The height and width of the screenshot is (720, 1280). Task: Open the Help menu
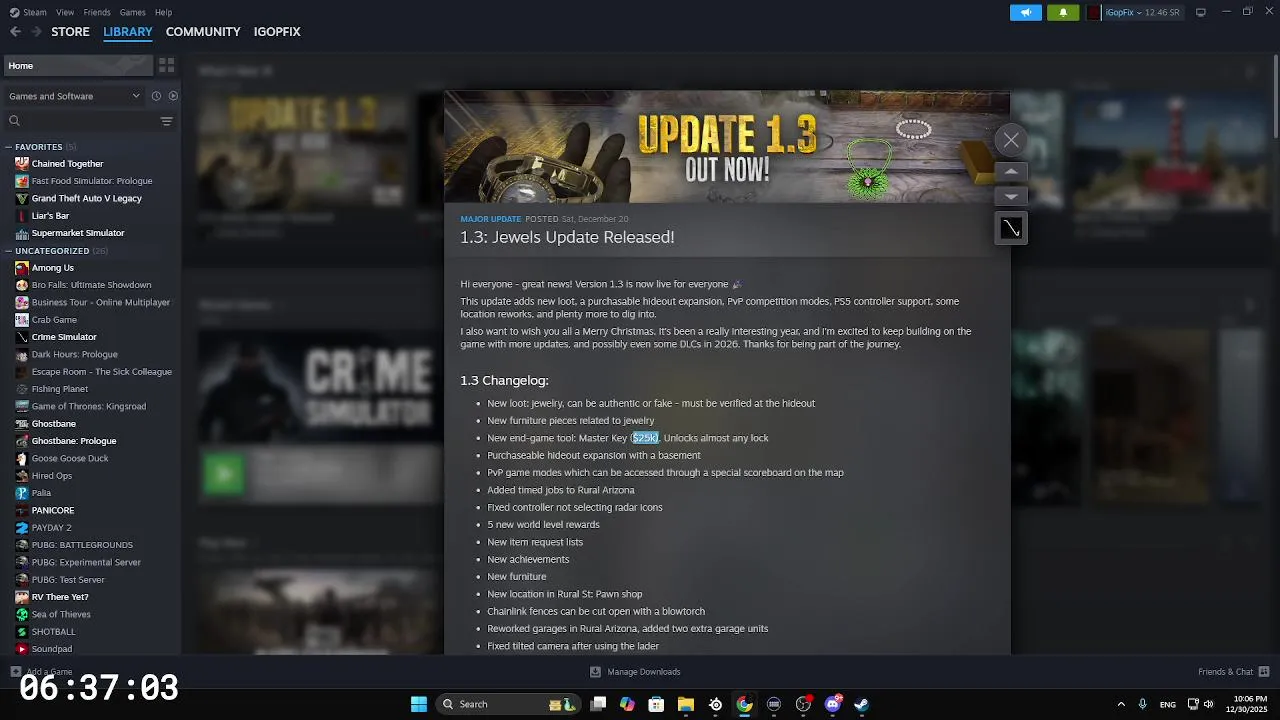(163, 12)
